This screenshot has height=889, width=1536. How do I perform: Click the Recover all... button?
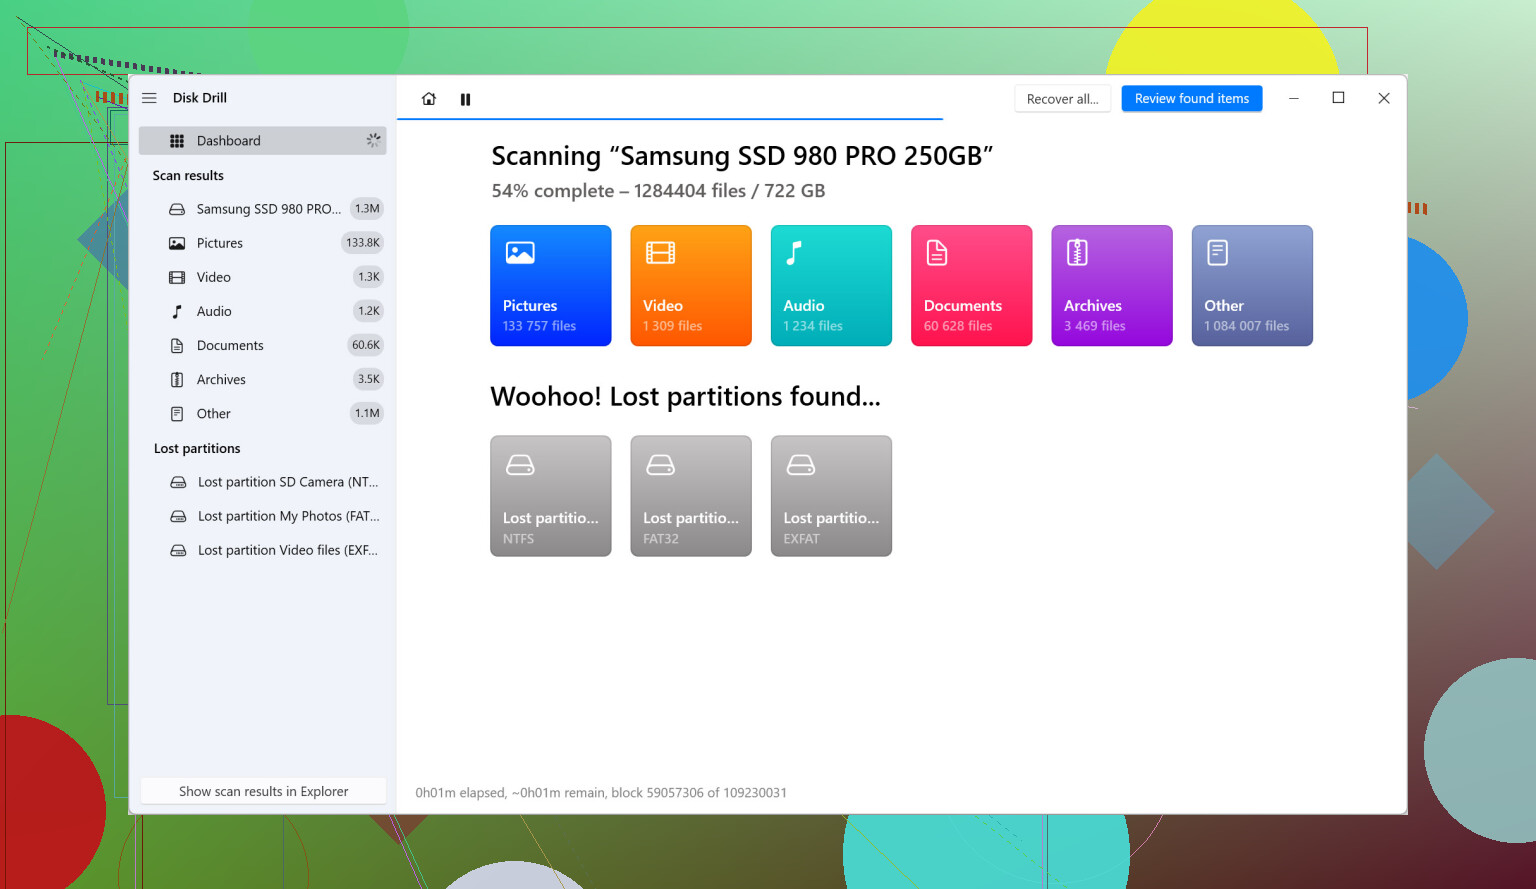click(x=1062, y=99)
